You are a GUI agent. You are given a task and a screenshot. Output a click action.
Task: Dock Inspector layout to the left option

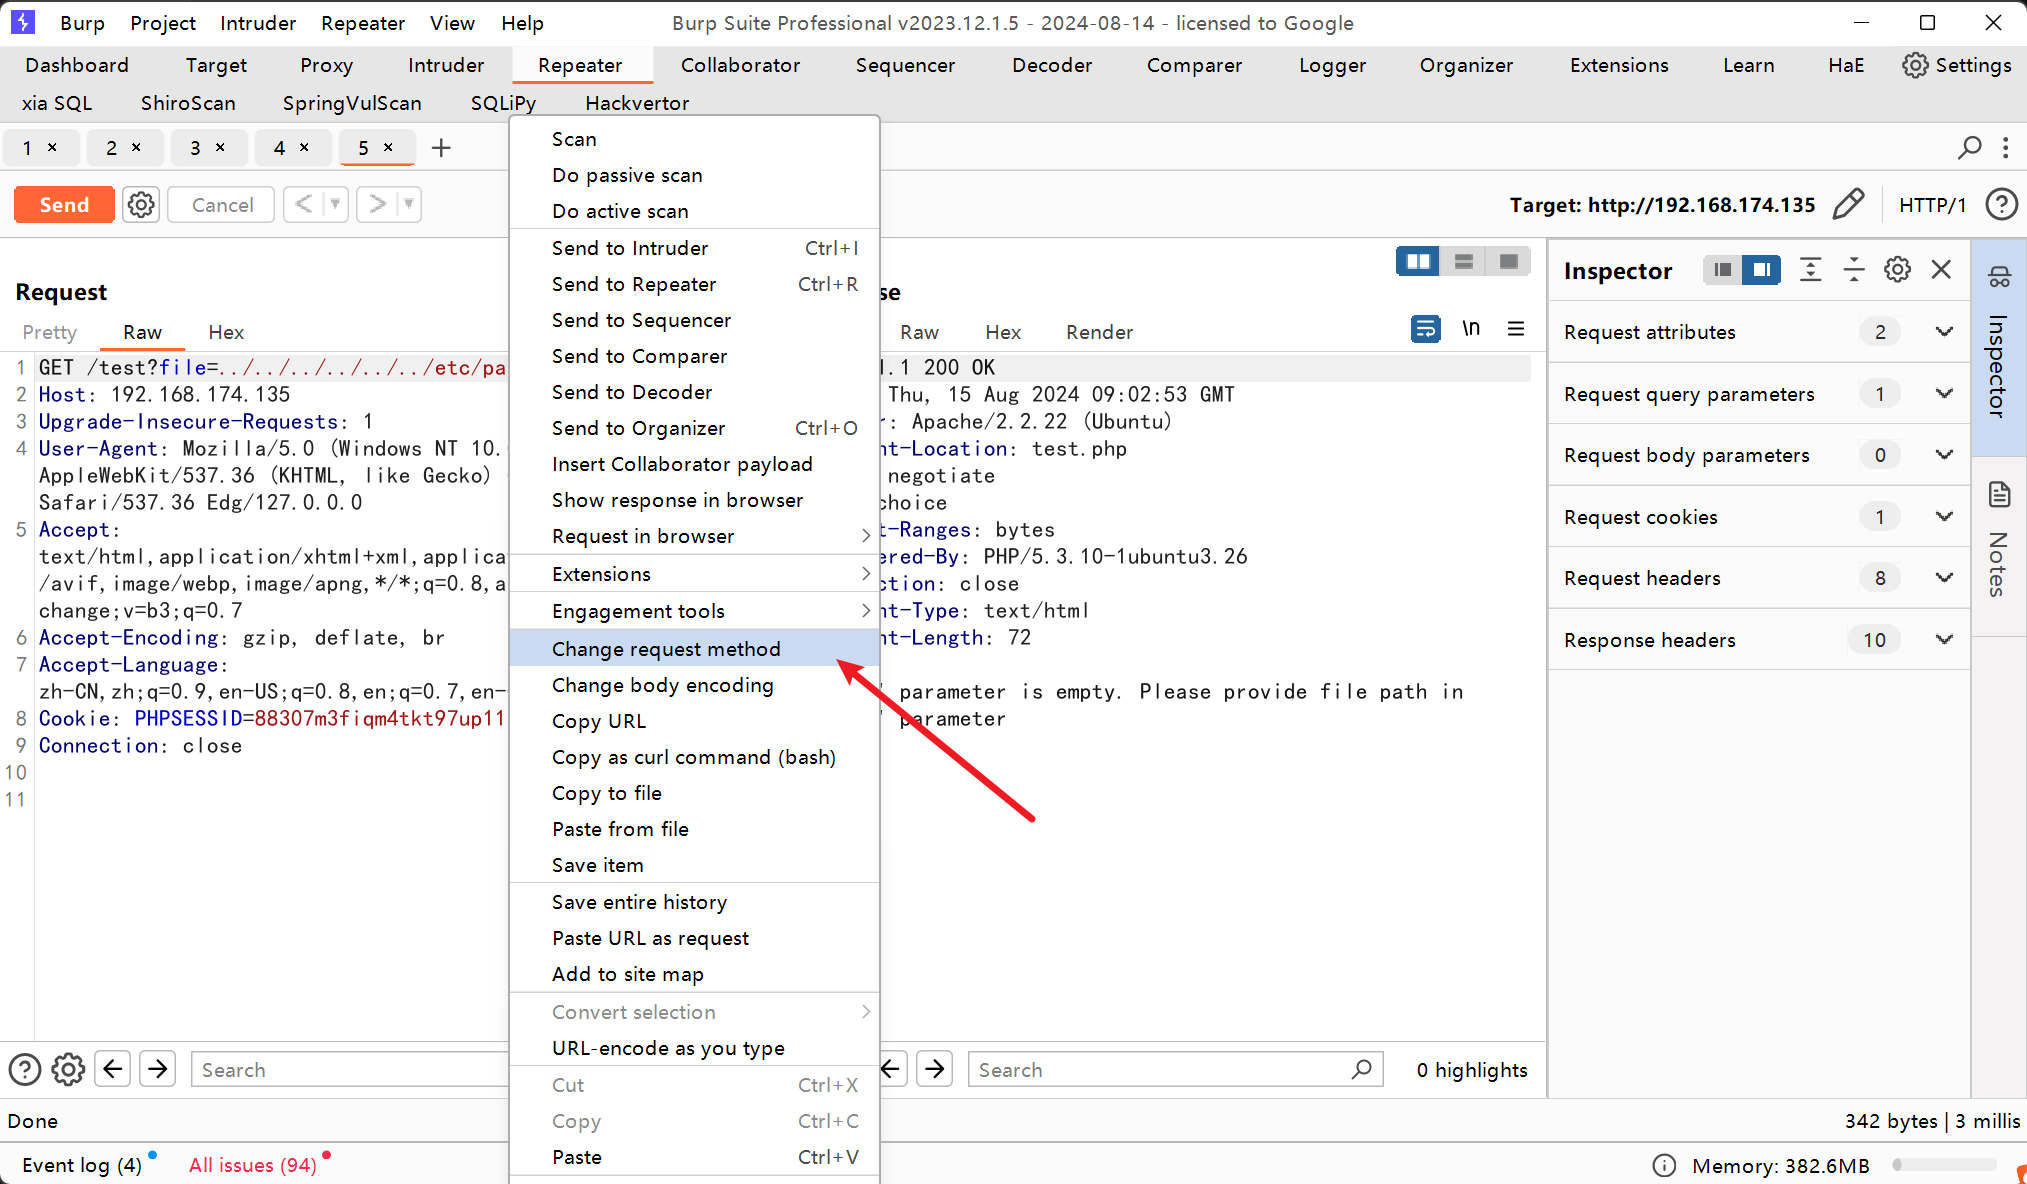1722,270
